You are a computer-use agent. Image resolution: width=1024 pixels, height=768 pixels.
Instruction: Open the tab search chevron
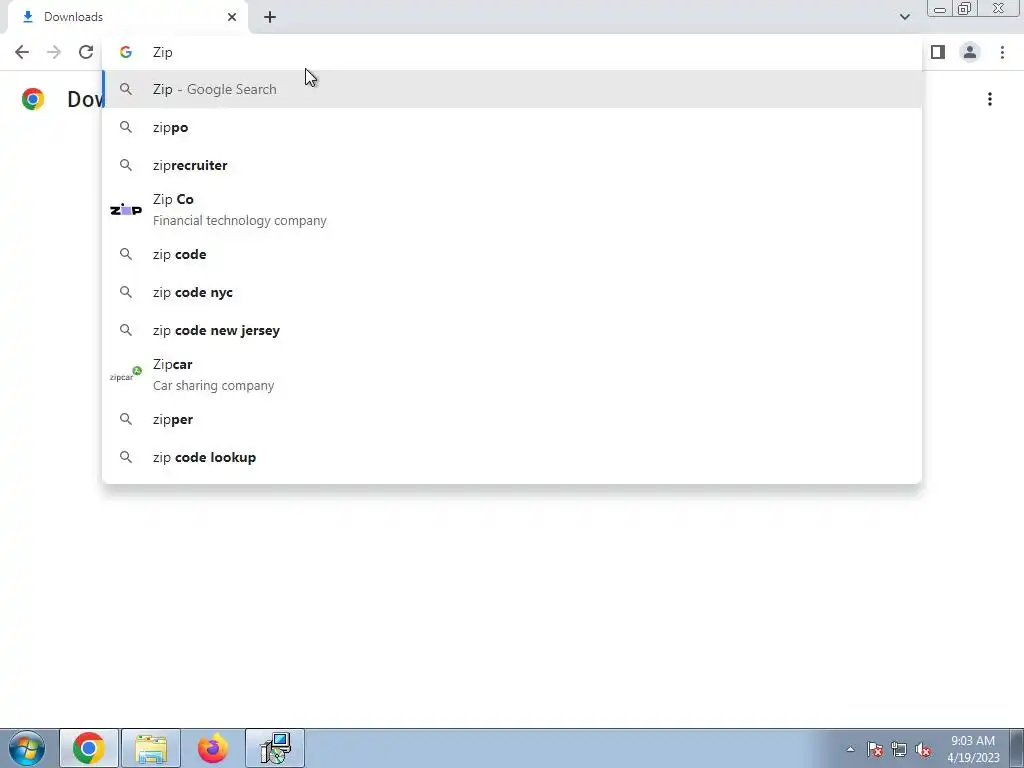click(904, 17)
